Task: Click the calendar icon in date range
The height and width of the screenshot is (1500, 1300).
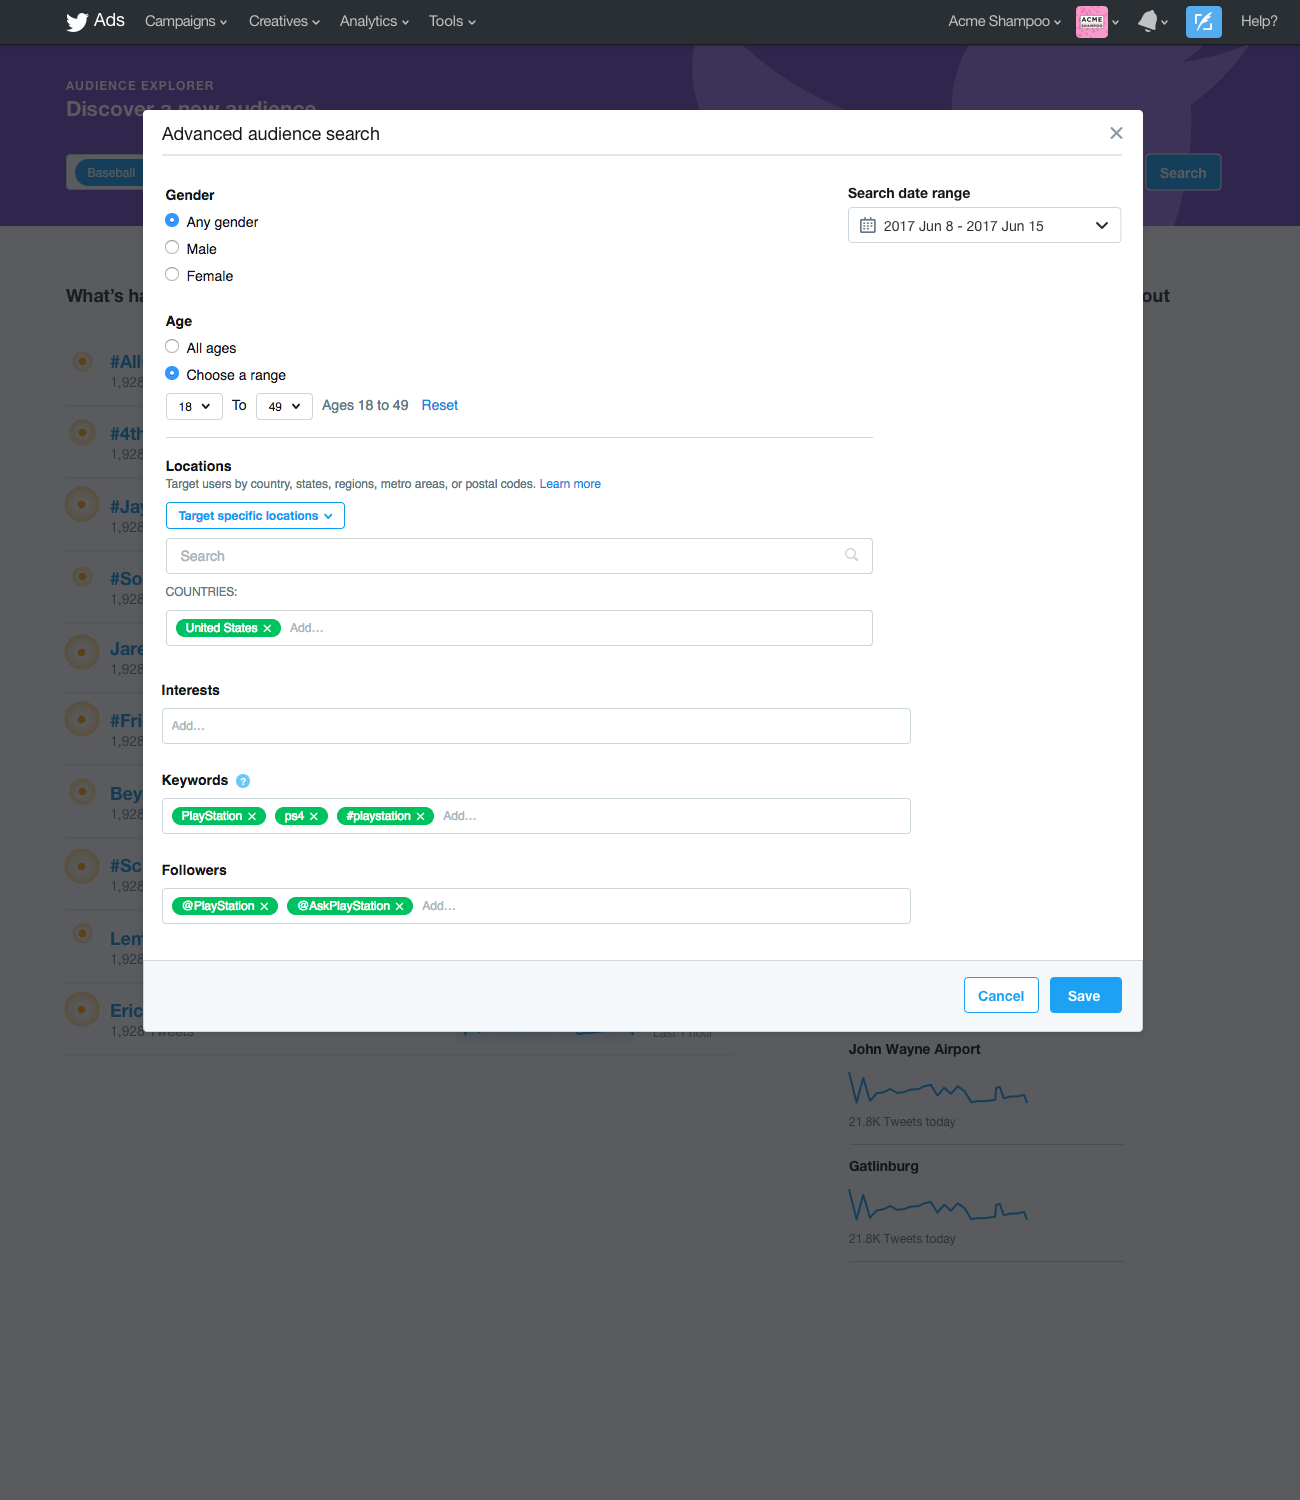Action: tap(868, 225)
